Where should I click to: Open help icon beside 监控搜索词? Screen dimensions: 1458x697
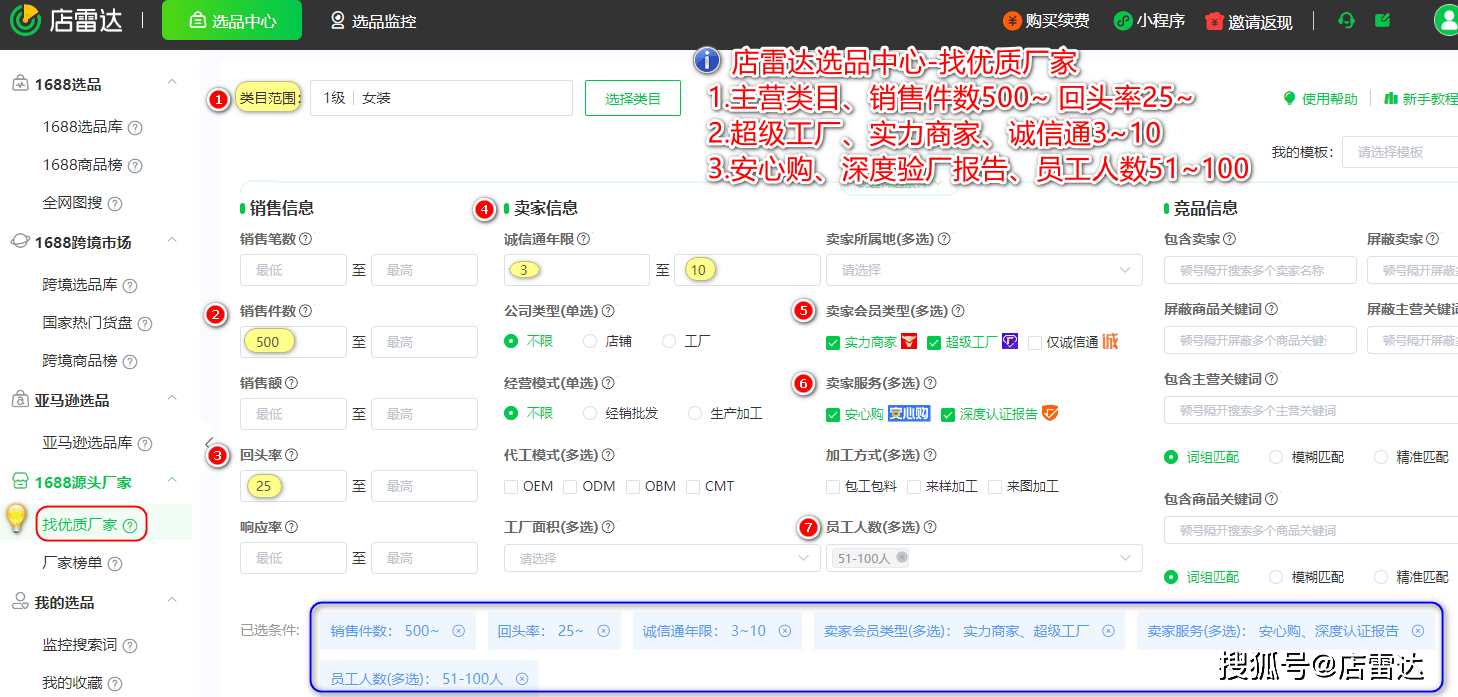pyautogui.click(x=130, y=646)
